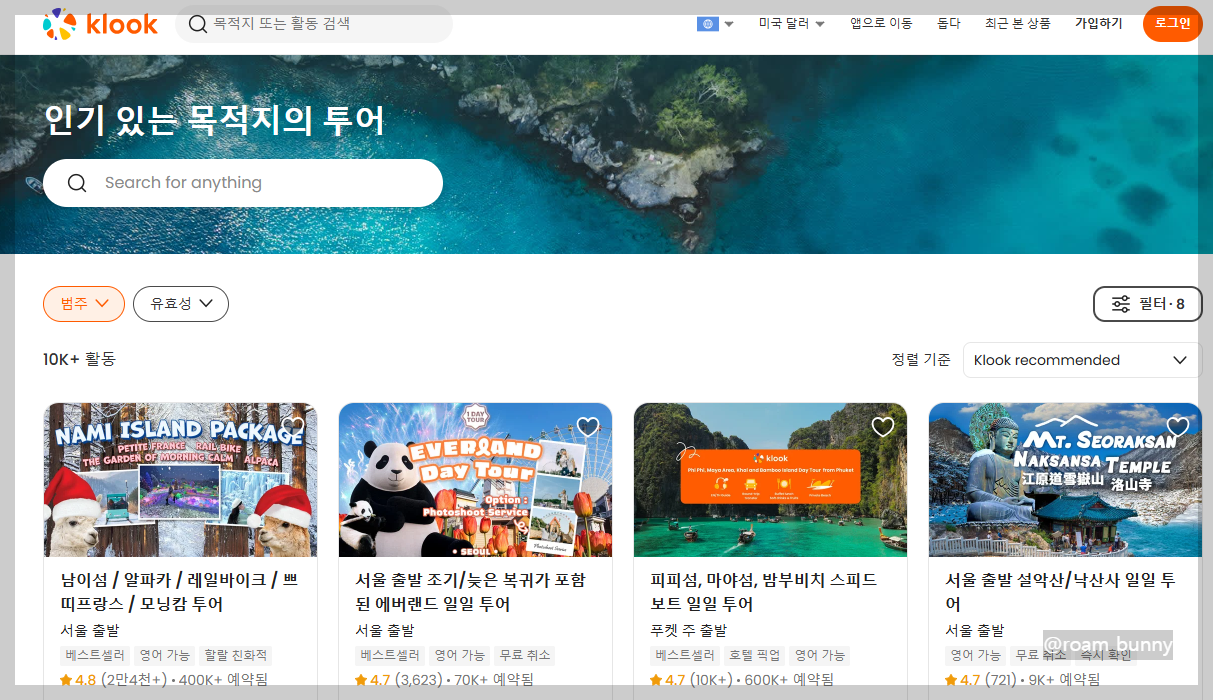Open the Mt. Seoraksan Naksansa thumbnail
This screenshot has width=1213, height=700.
pos(1065,480)
